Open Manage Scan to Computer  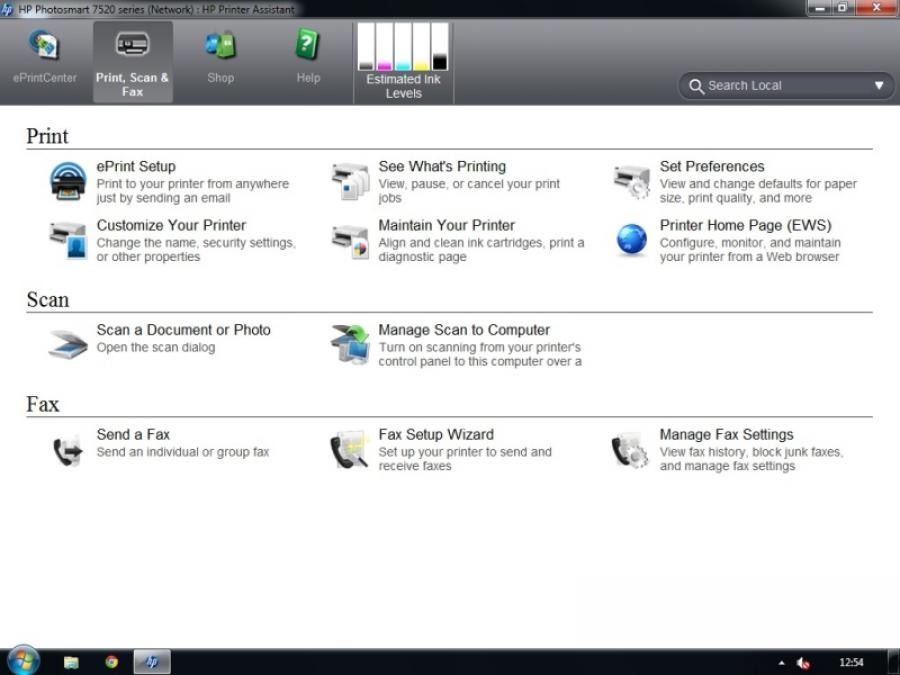click(464, 330)
